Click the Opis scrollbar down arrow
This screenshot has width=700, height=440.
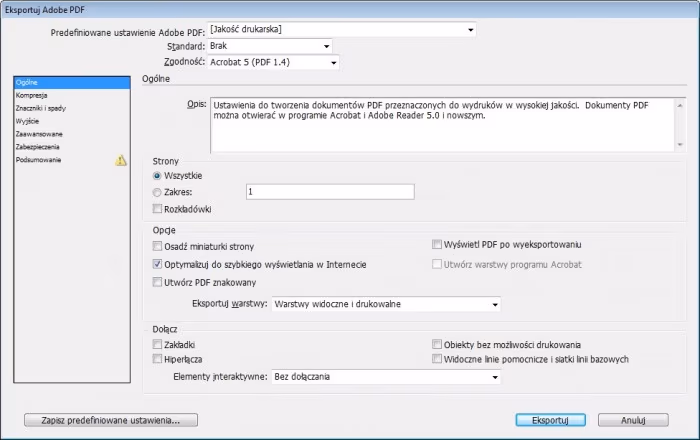tap(680, 145)
